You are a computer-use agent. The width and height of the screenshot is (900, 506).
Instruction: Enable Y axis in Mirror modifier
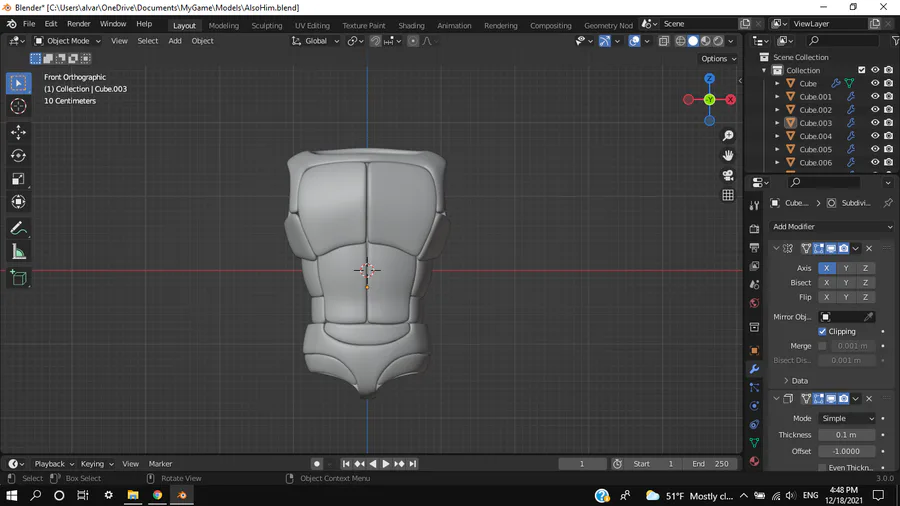[x=846, y=268]
